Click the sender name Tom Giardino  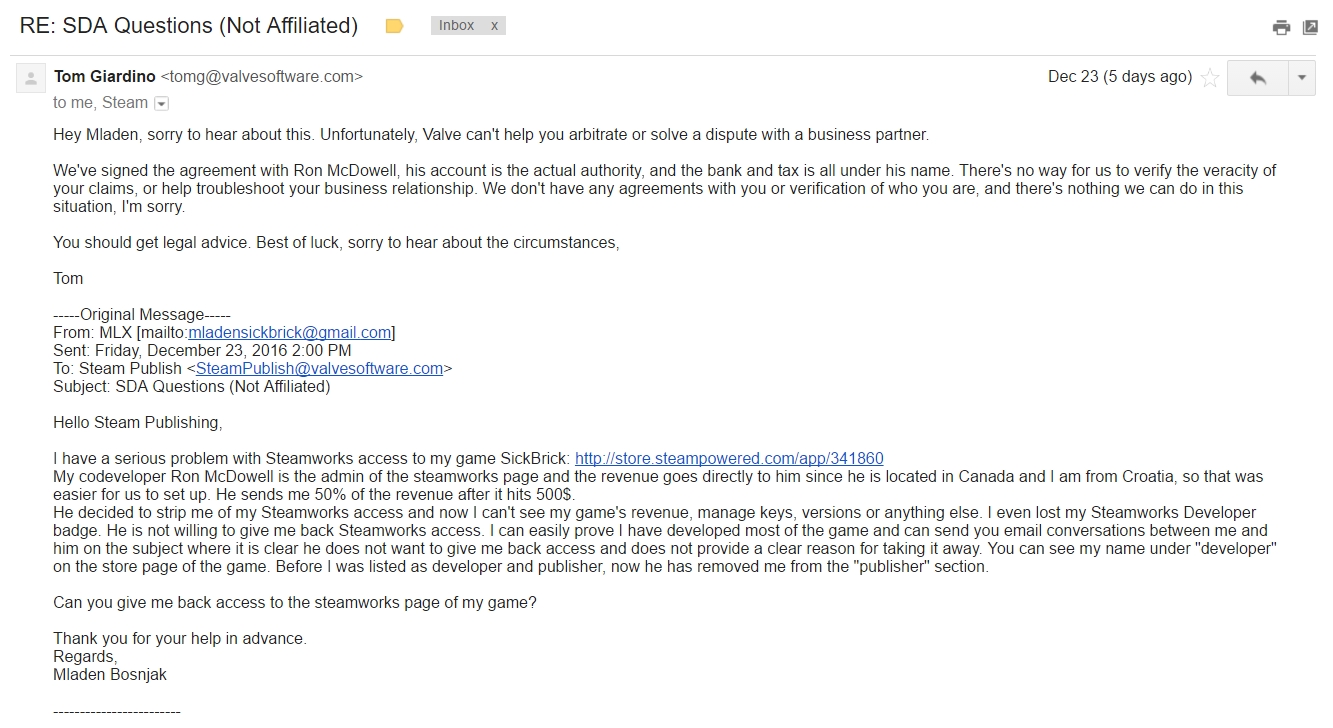click(105, 76)
